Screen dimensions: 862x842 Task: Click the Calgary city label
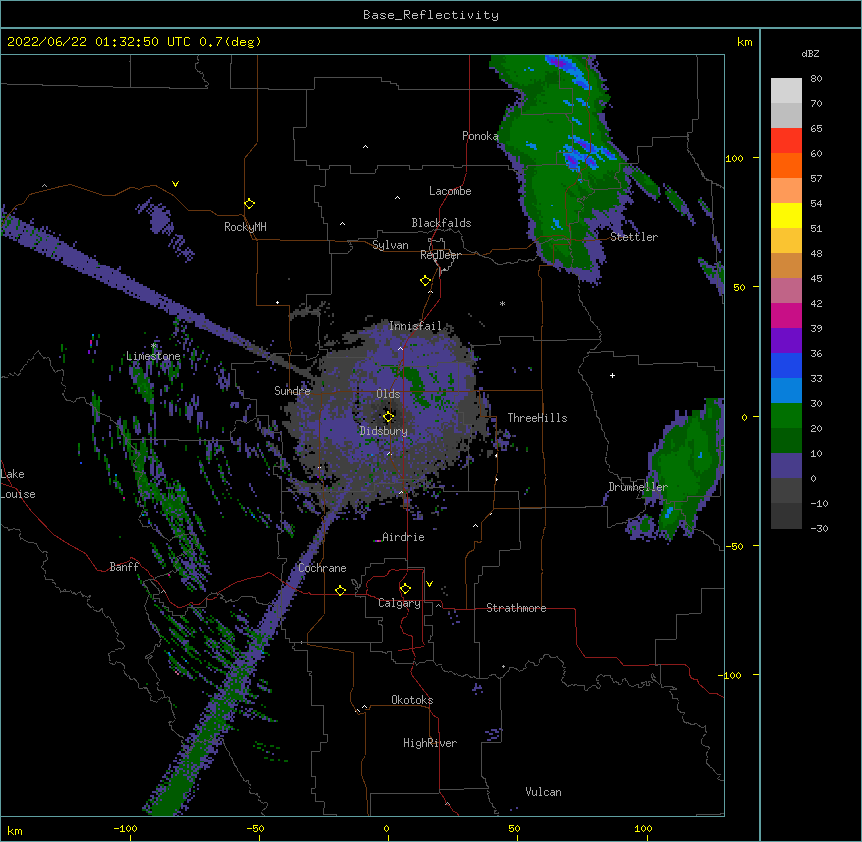point(399,603)
